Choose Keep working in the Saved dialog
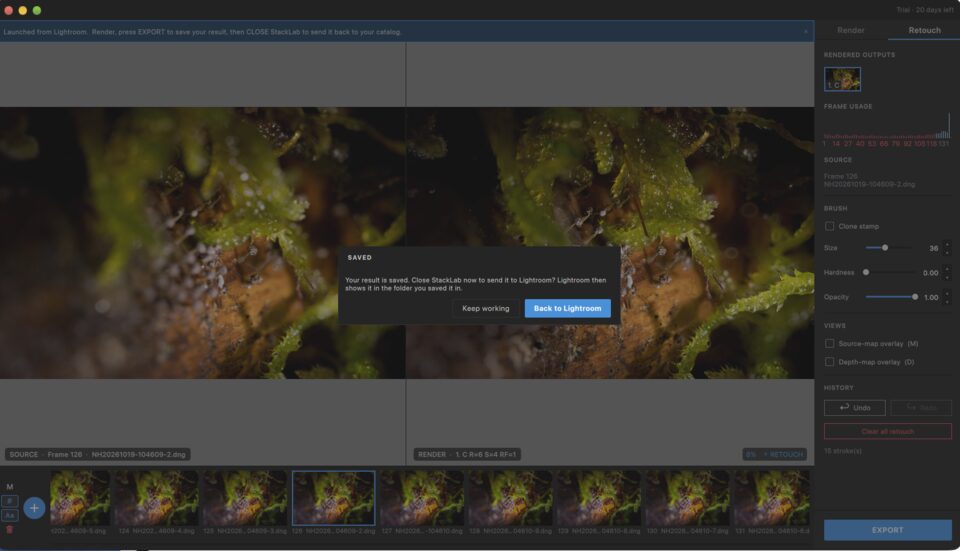960x551 pixels. click(486, 308)
